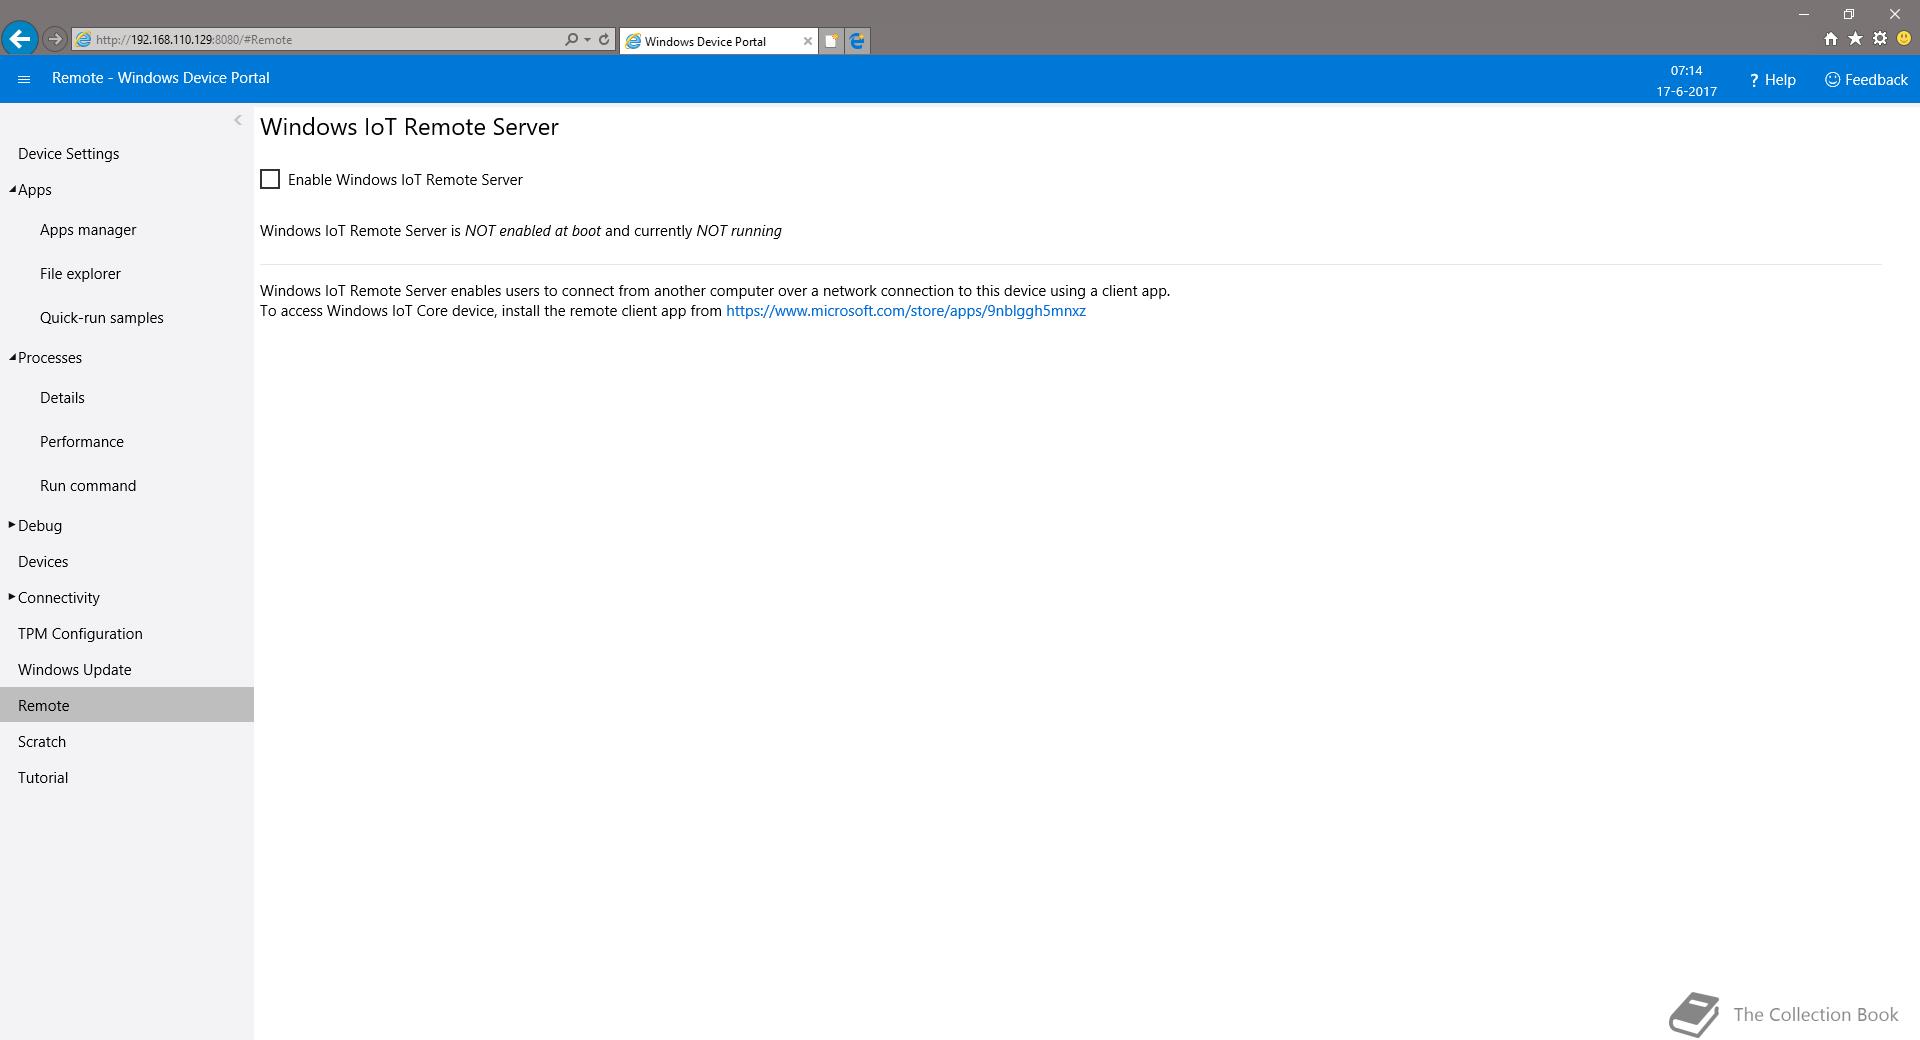1920x1040 pixels.
Task: Open the Performance page
Action: click(x=82, y=442)
